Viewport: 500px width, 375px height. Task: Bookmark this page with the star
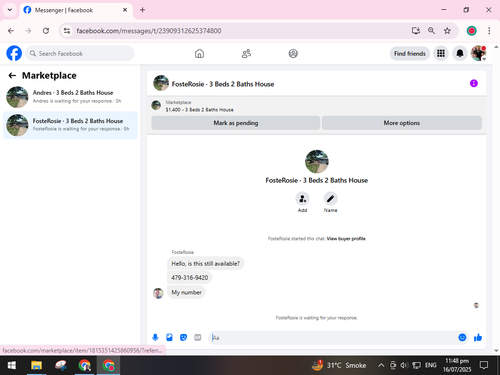pyautogui.click(x=447, y=31)
